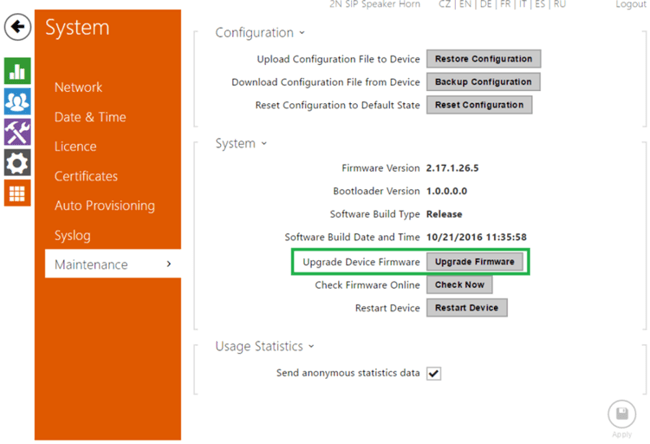Switch language to DE
The height and width of the screenshot is (444, 650).
(x=486, y=4)
